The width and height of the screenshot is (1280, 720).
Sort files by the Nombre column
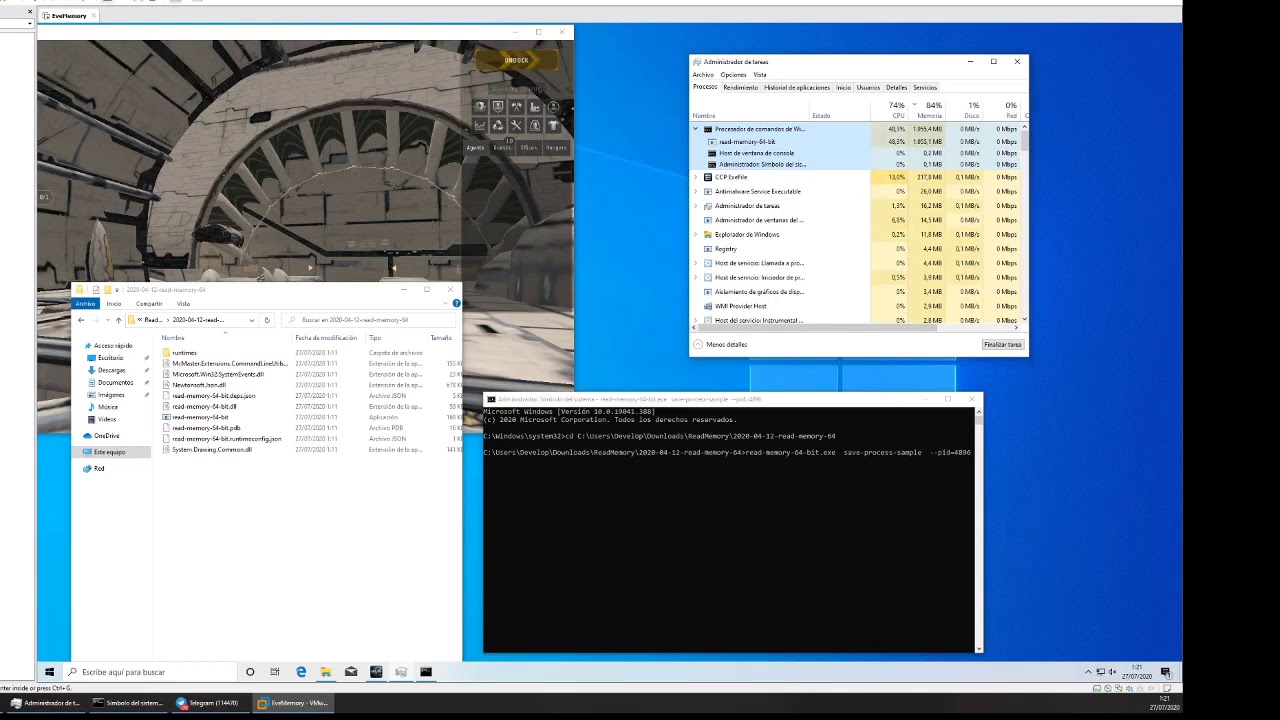point(225,338)
